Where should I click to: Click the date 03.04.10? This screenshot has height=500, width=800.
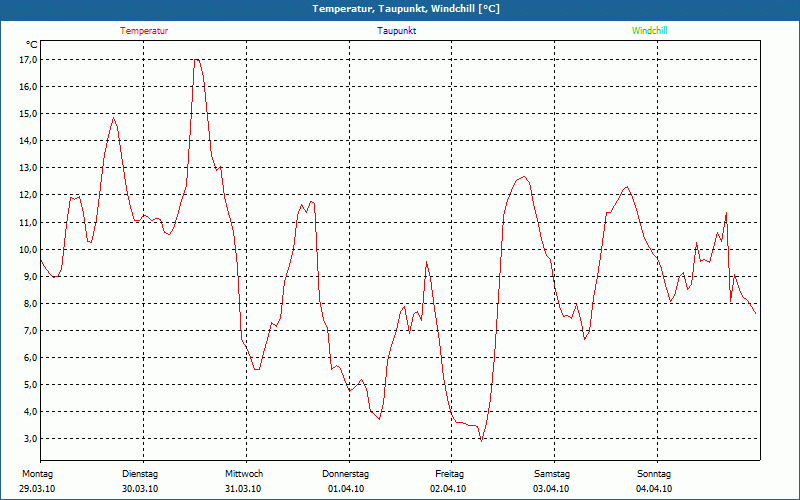coord(551,489)
